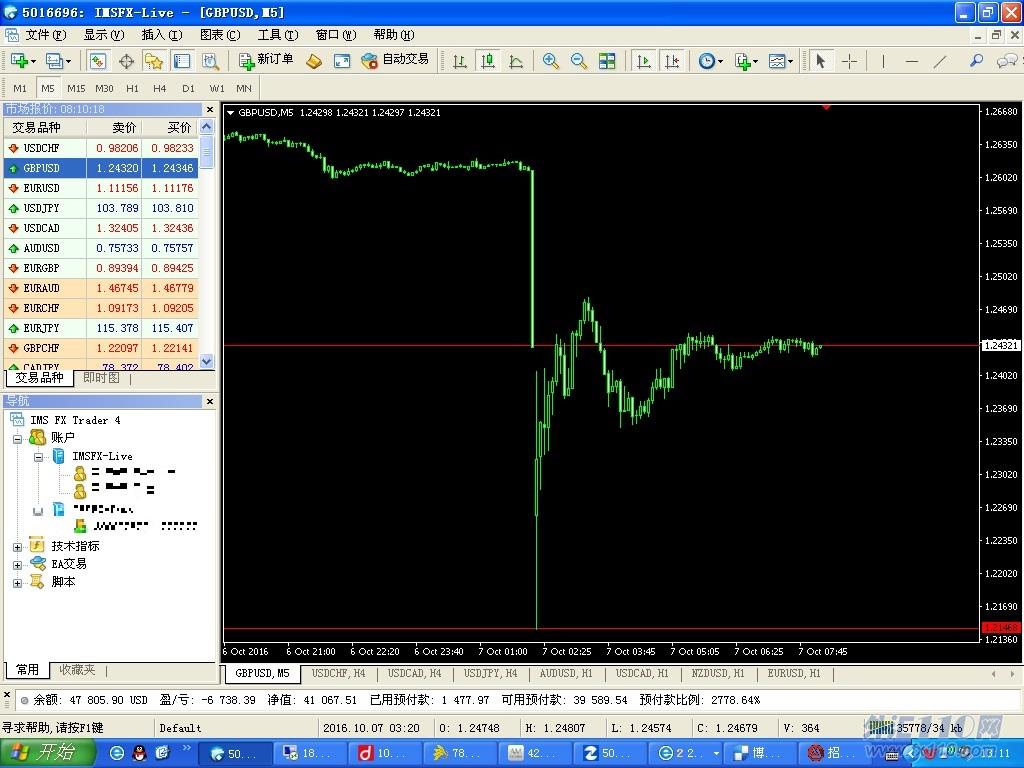1024x768 pixels.
Task: Click the 新订单 new order button
Action: pos(266,60)
